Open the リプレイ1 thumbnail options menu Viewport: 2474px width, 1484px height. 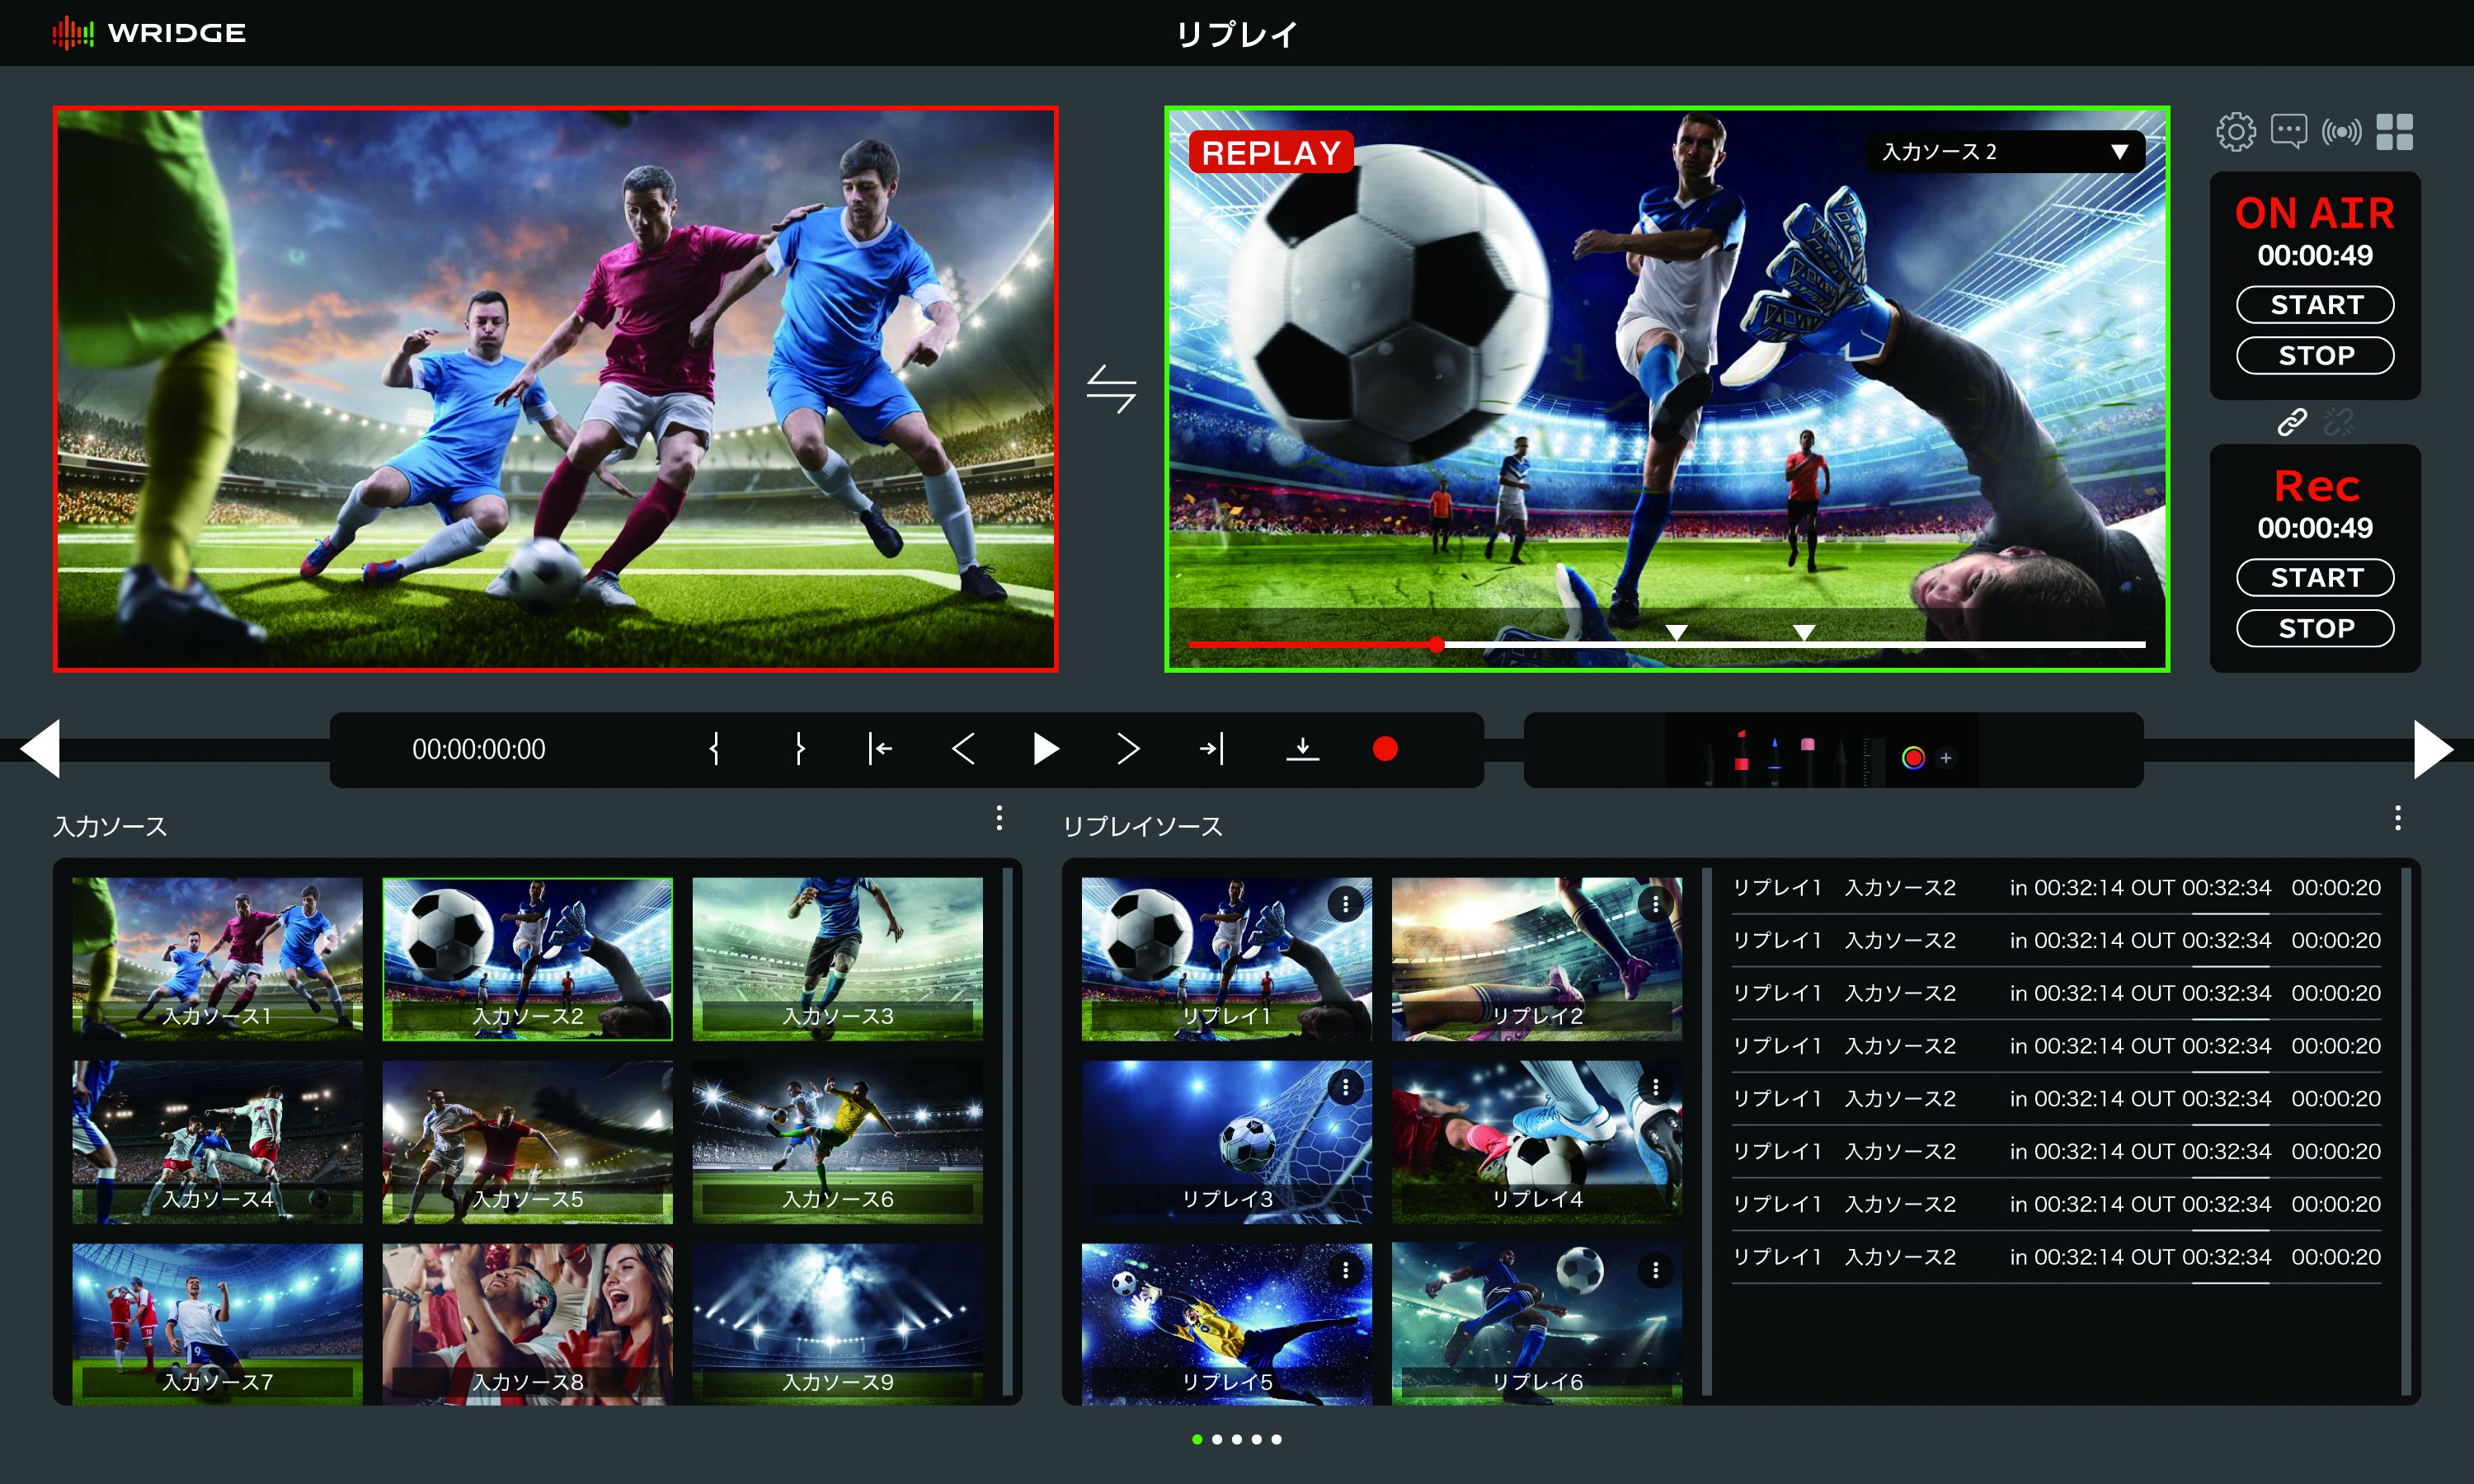coord(1345,905)
